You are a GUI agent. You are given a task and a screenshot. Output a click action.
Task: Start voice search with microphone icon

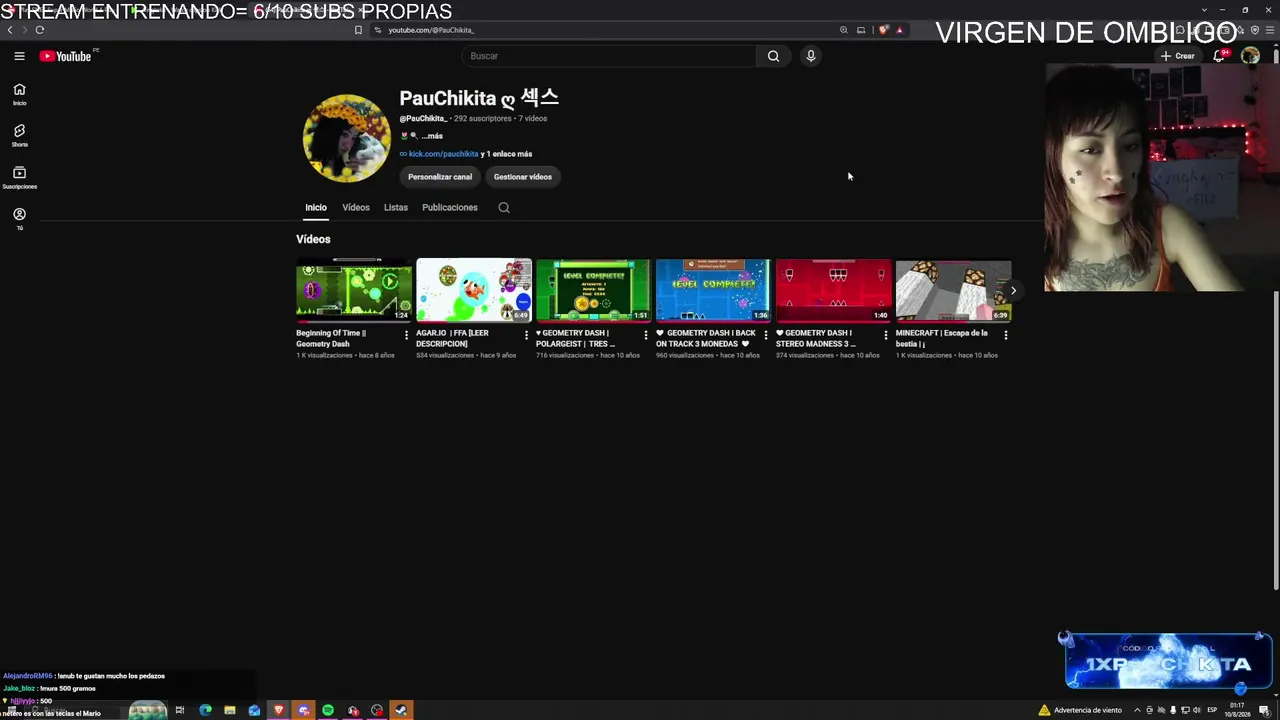[x=811, y=56]
